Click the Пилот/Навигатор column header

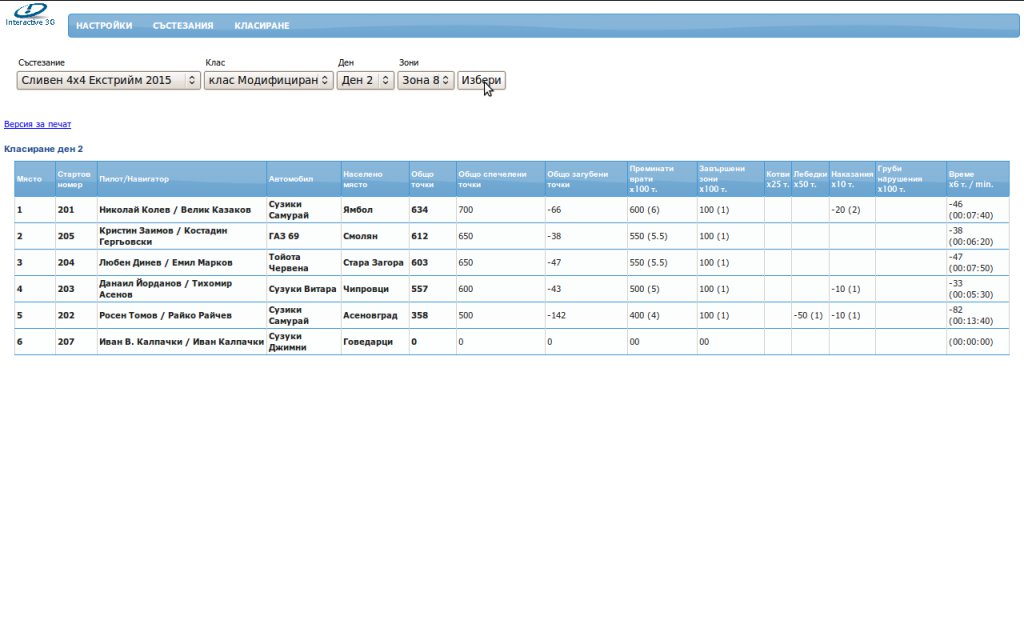pyautogui.click(x=134, y=179)
